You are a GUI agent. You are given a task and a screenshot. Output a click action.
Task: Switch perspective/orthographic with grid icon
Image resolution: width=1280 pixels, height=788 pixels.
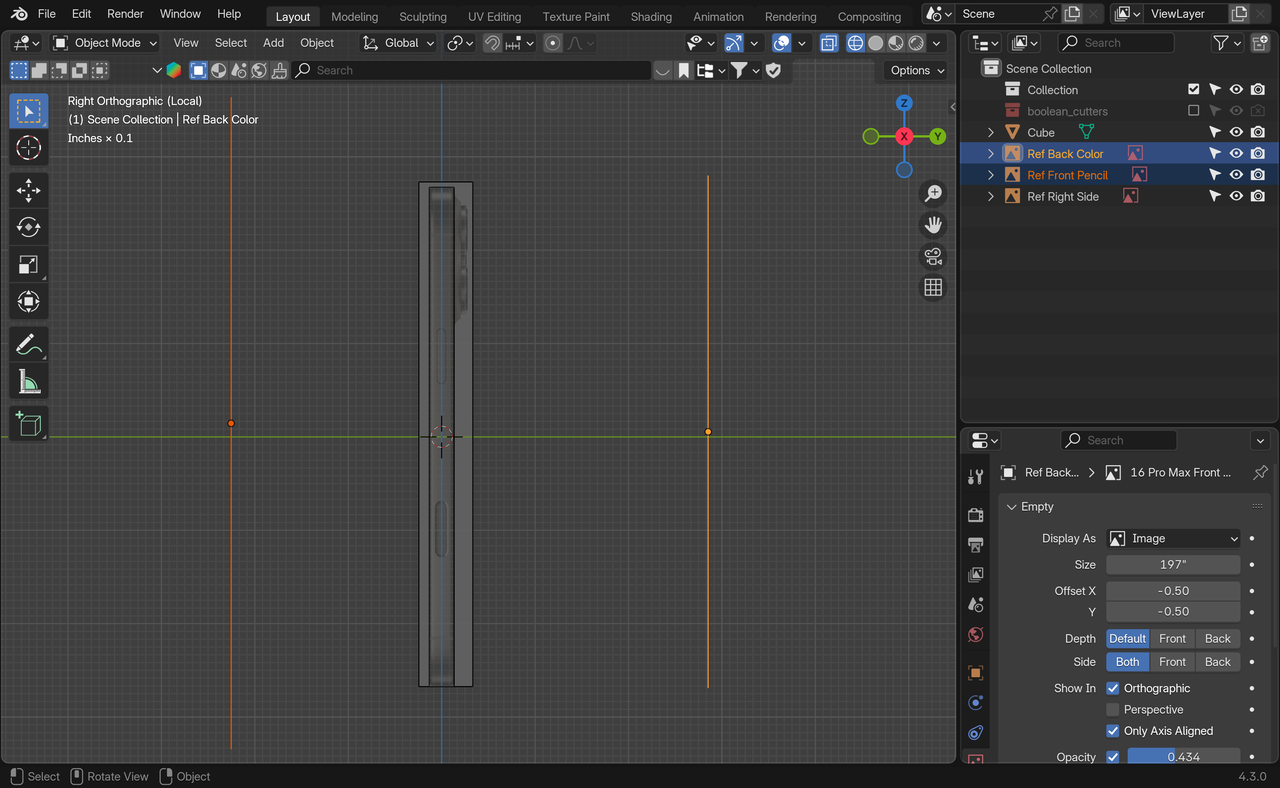coord(933,287)
